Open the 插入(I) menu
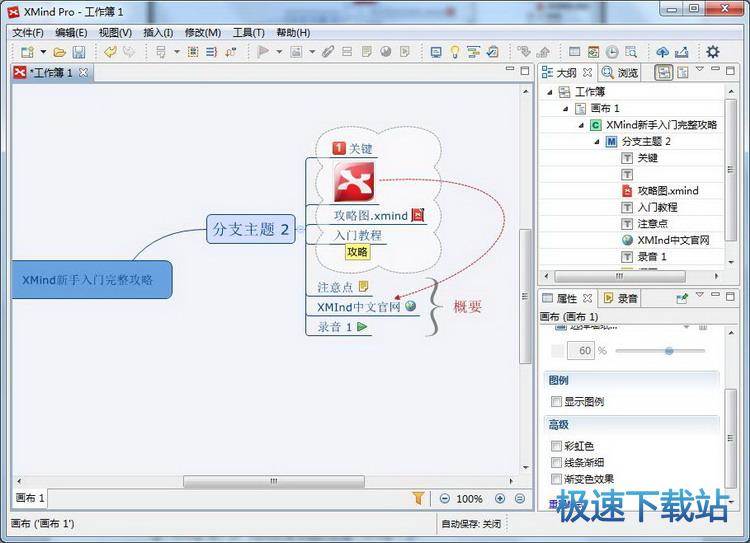The height and width of the screenshot is (543, 750). 158,33
